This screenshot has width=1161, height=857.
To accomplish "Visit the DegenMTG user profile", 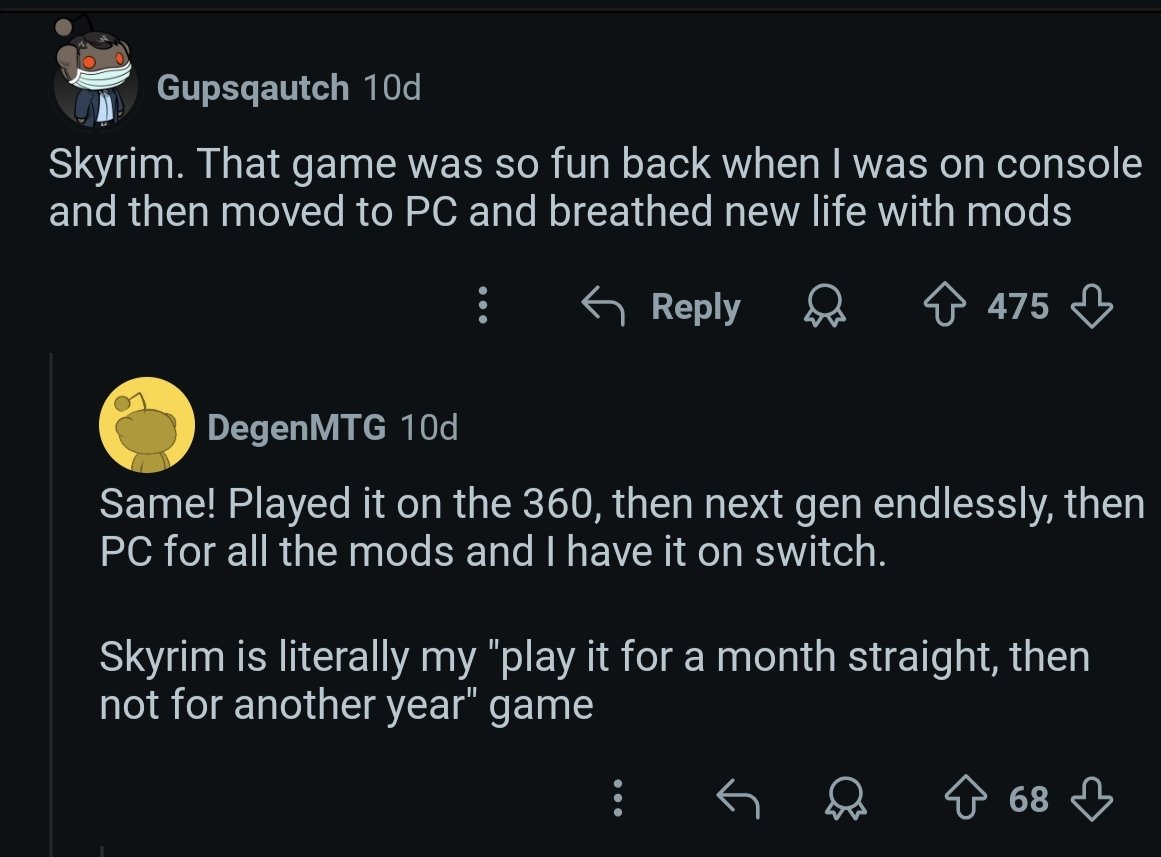I will coord(296,428).
